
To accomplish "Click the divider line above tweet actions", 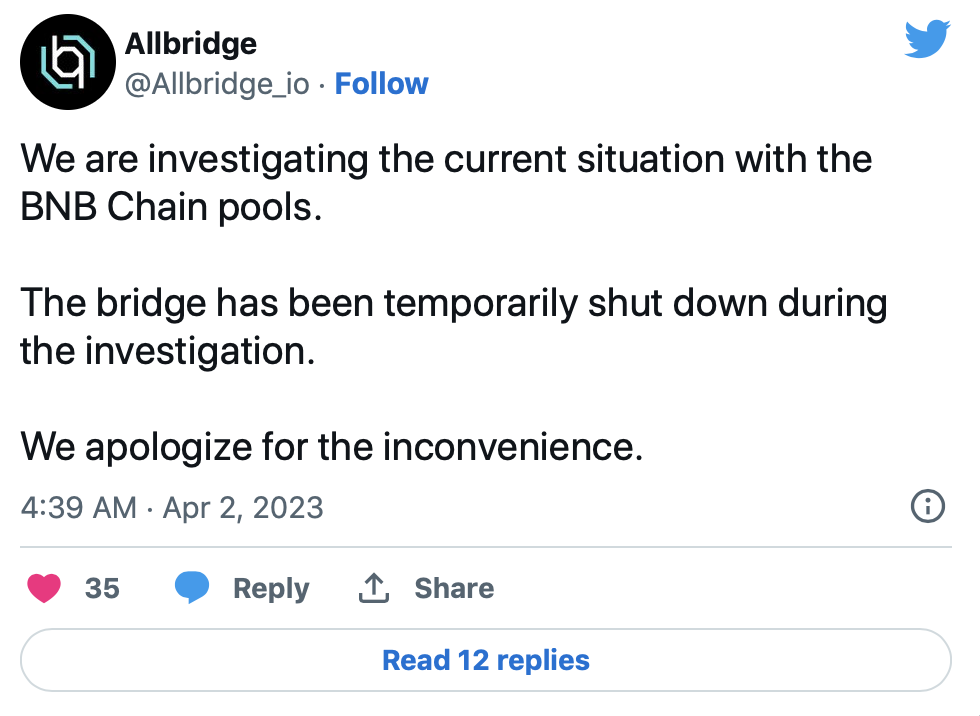I will pyautogui.click(x=486, y=547).
